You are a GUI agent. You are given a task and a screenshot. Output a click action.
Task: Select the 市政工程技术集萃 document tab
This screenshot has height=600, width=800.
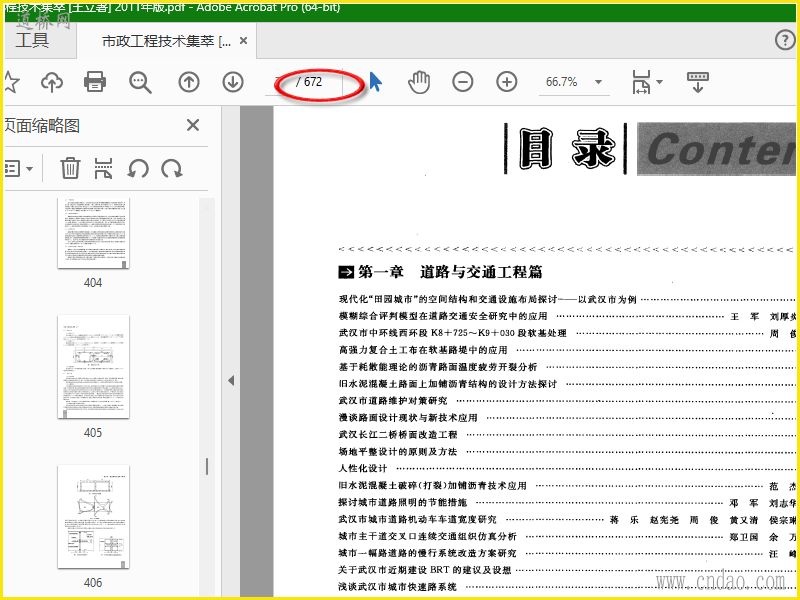pyautogui.click(x=166, y=41)
